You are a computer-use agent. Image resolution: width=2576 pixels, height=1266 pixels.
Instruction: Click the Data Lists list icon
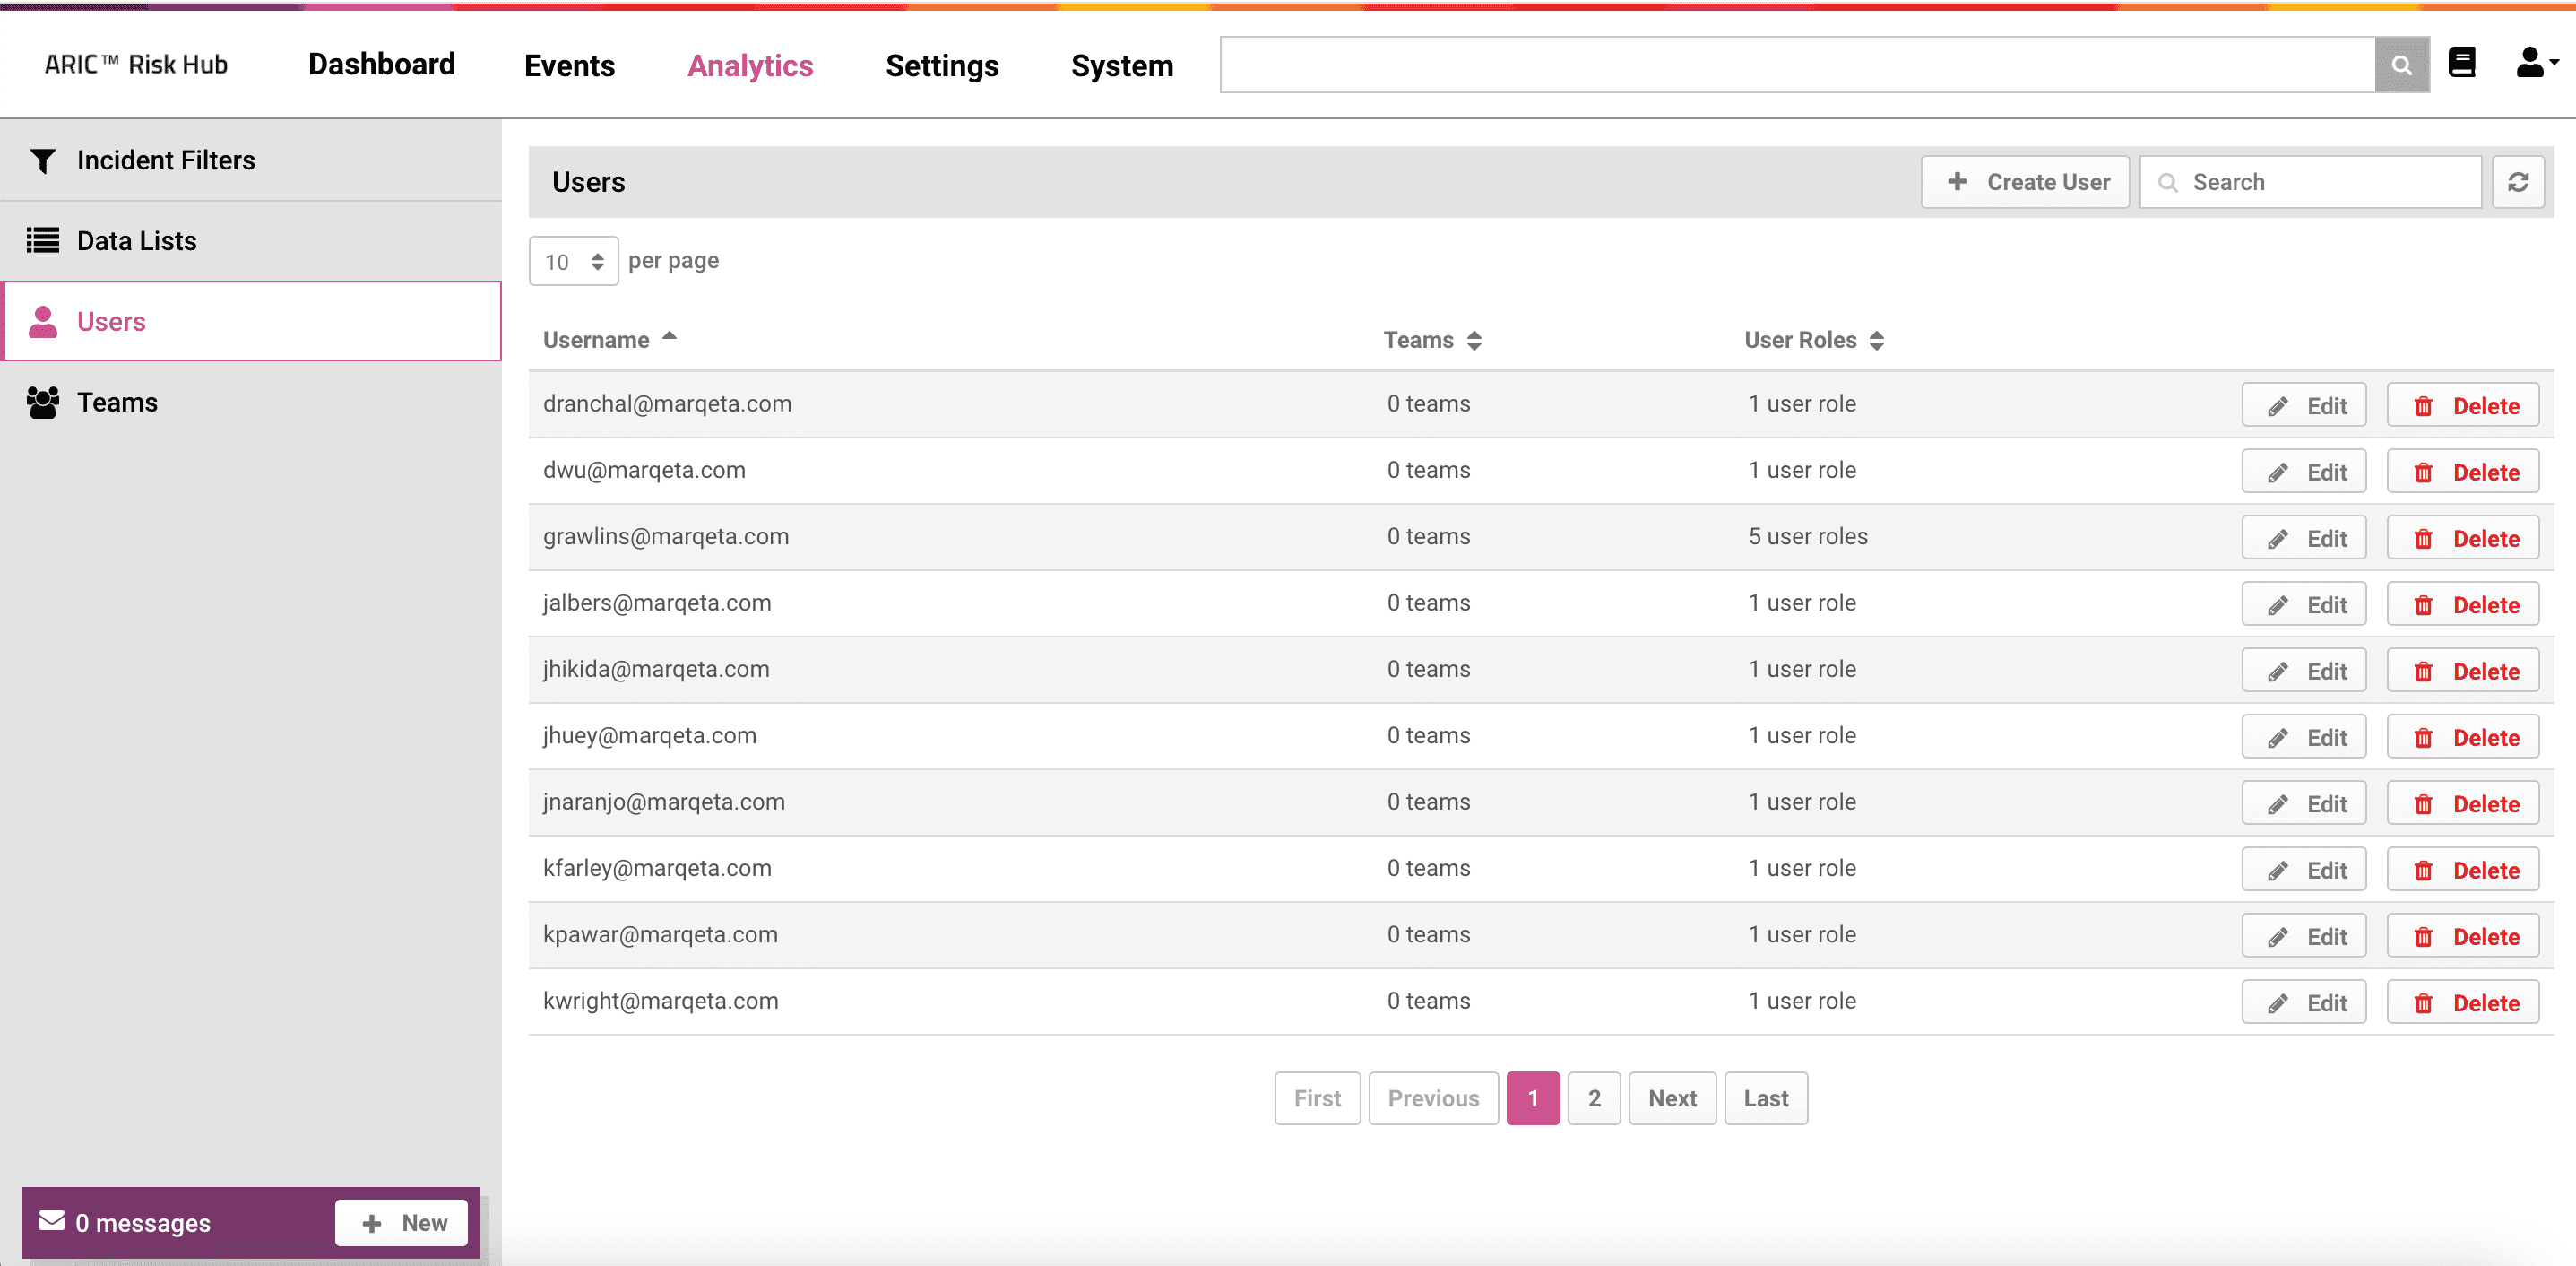(x=43, y=241)
